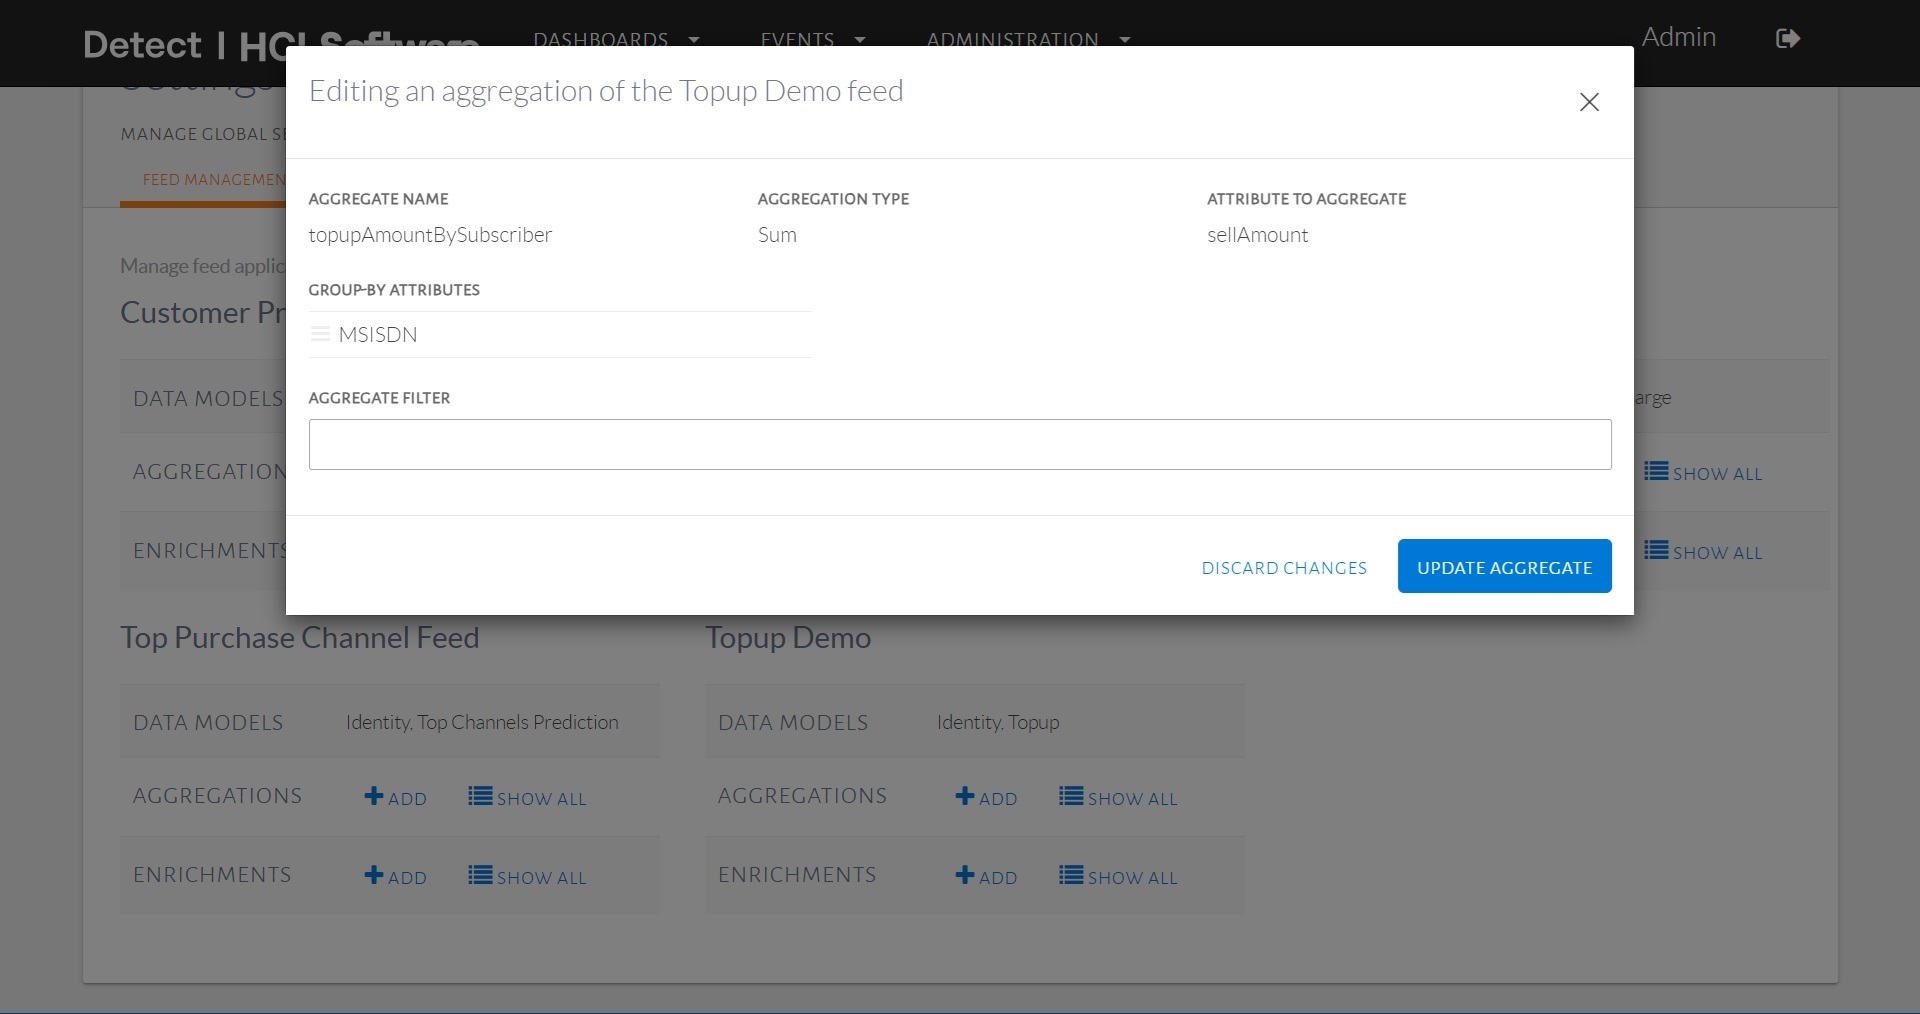Click Show All icon for Top Purchase Channel enrichments
1920x1014 pixels.
pyautogui.click(x=480, y=875)
